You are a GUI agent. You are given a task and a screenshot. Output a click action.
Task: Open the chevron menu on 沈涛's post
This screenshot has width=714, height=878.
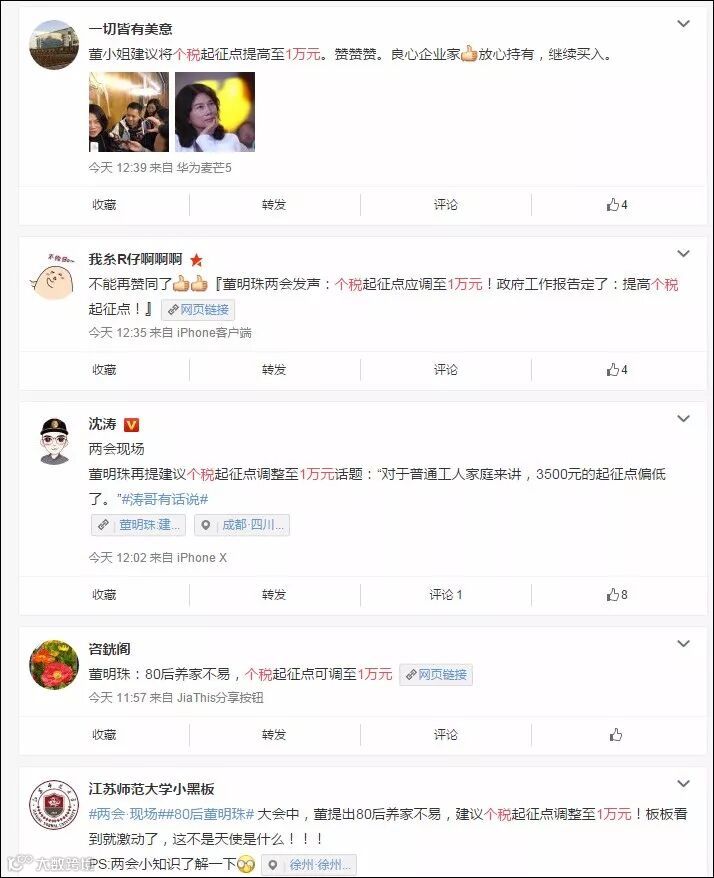(x=683, y=418)
